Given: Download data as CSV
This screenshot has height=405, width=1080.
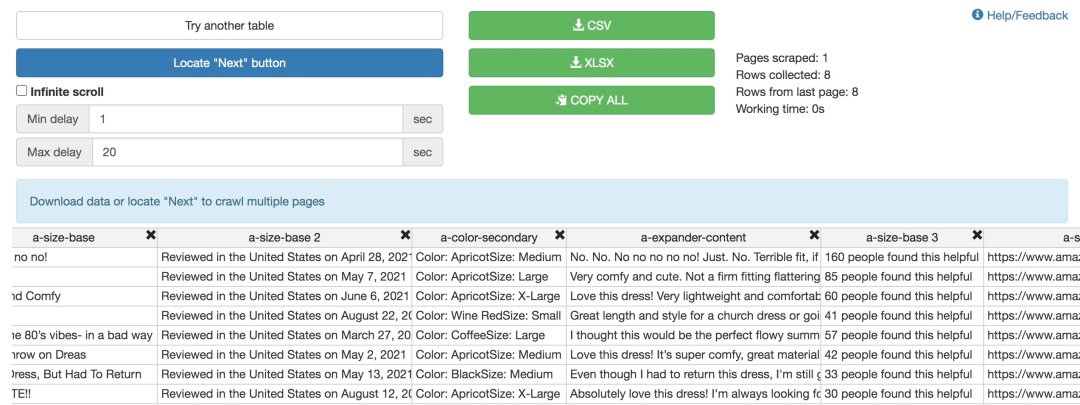Looking at the screenshot, I should coord(592,25).
